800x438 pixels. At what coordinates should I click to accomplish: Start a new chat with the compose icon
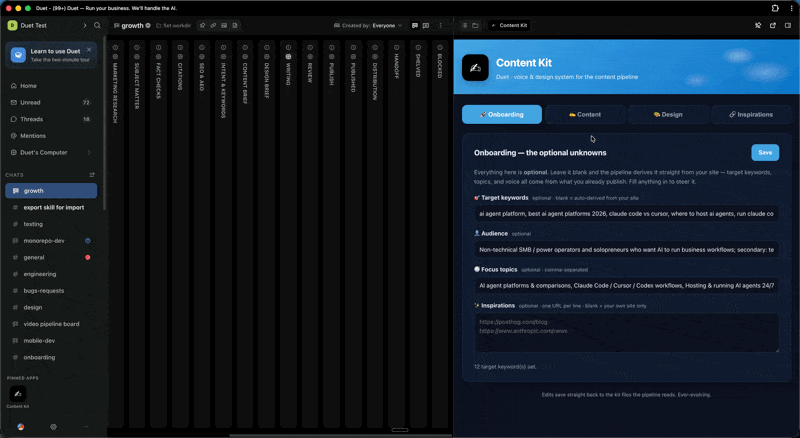[92, 175]
